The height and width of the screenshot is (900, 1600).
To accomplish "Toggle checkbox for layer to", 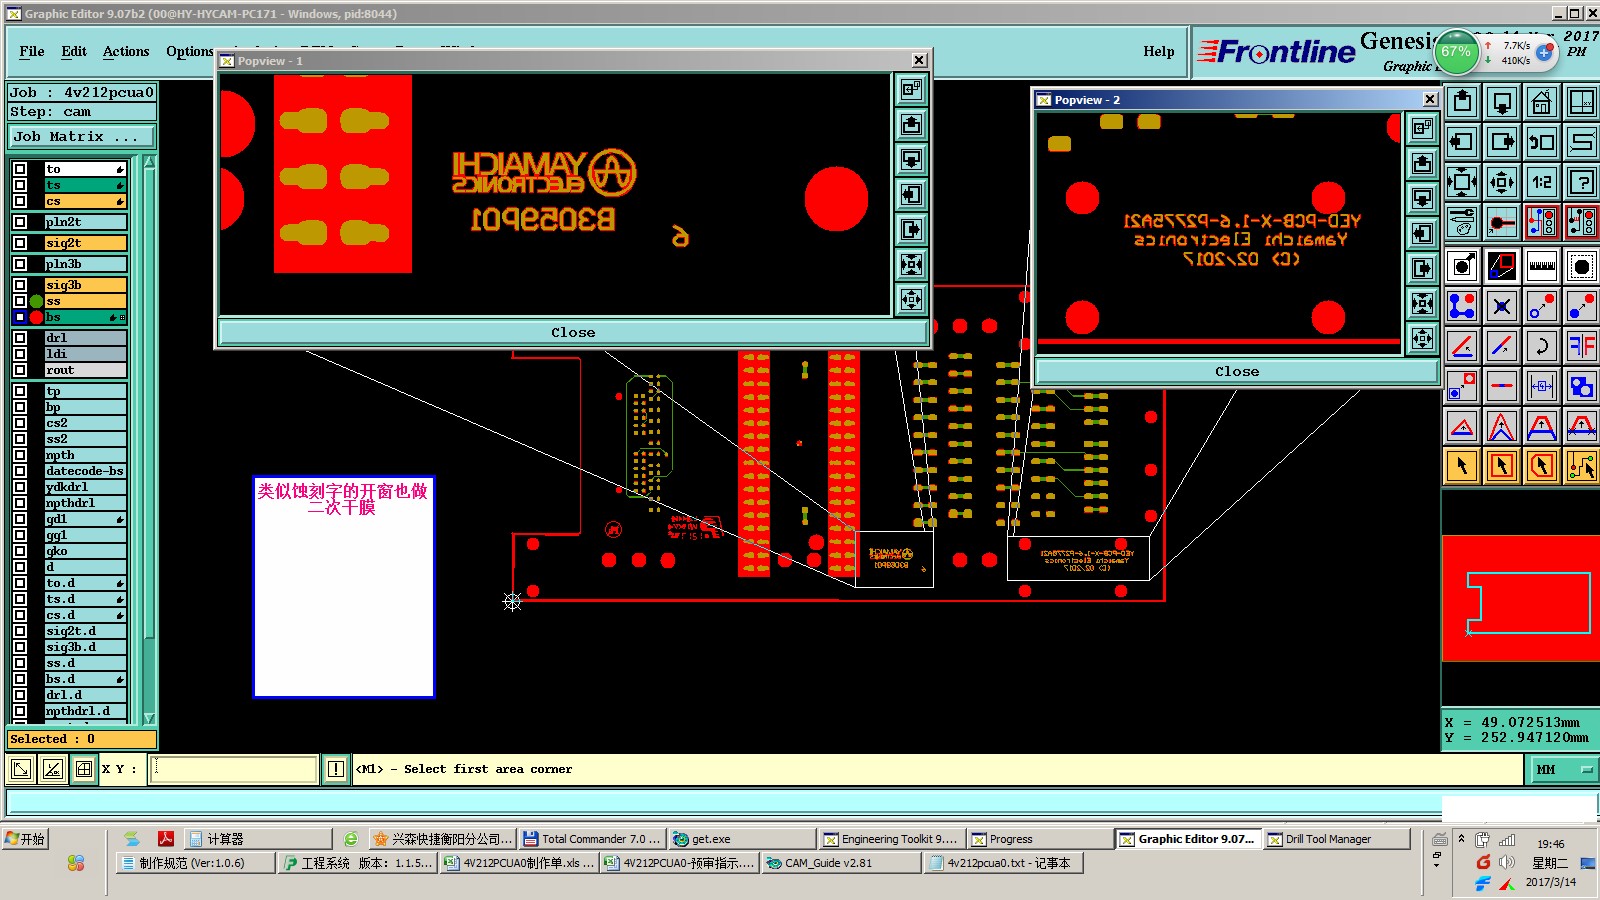I will coord(20,169).
